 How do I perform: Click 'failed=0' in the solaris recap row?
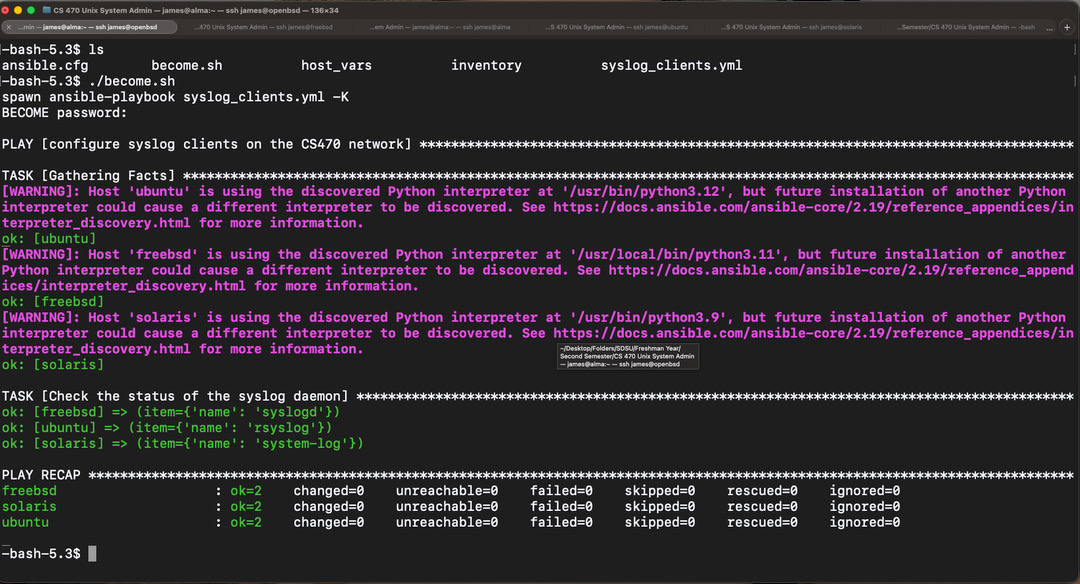click(x=561, y=507)
